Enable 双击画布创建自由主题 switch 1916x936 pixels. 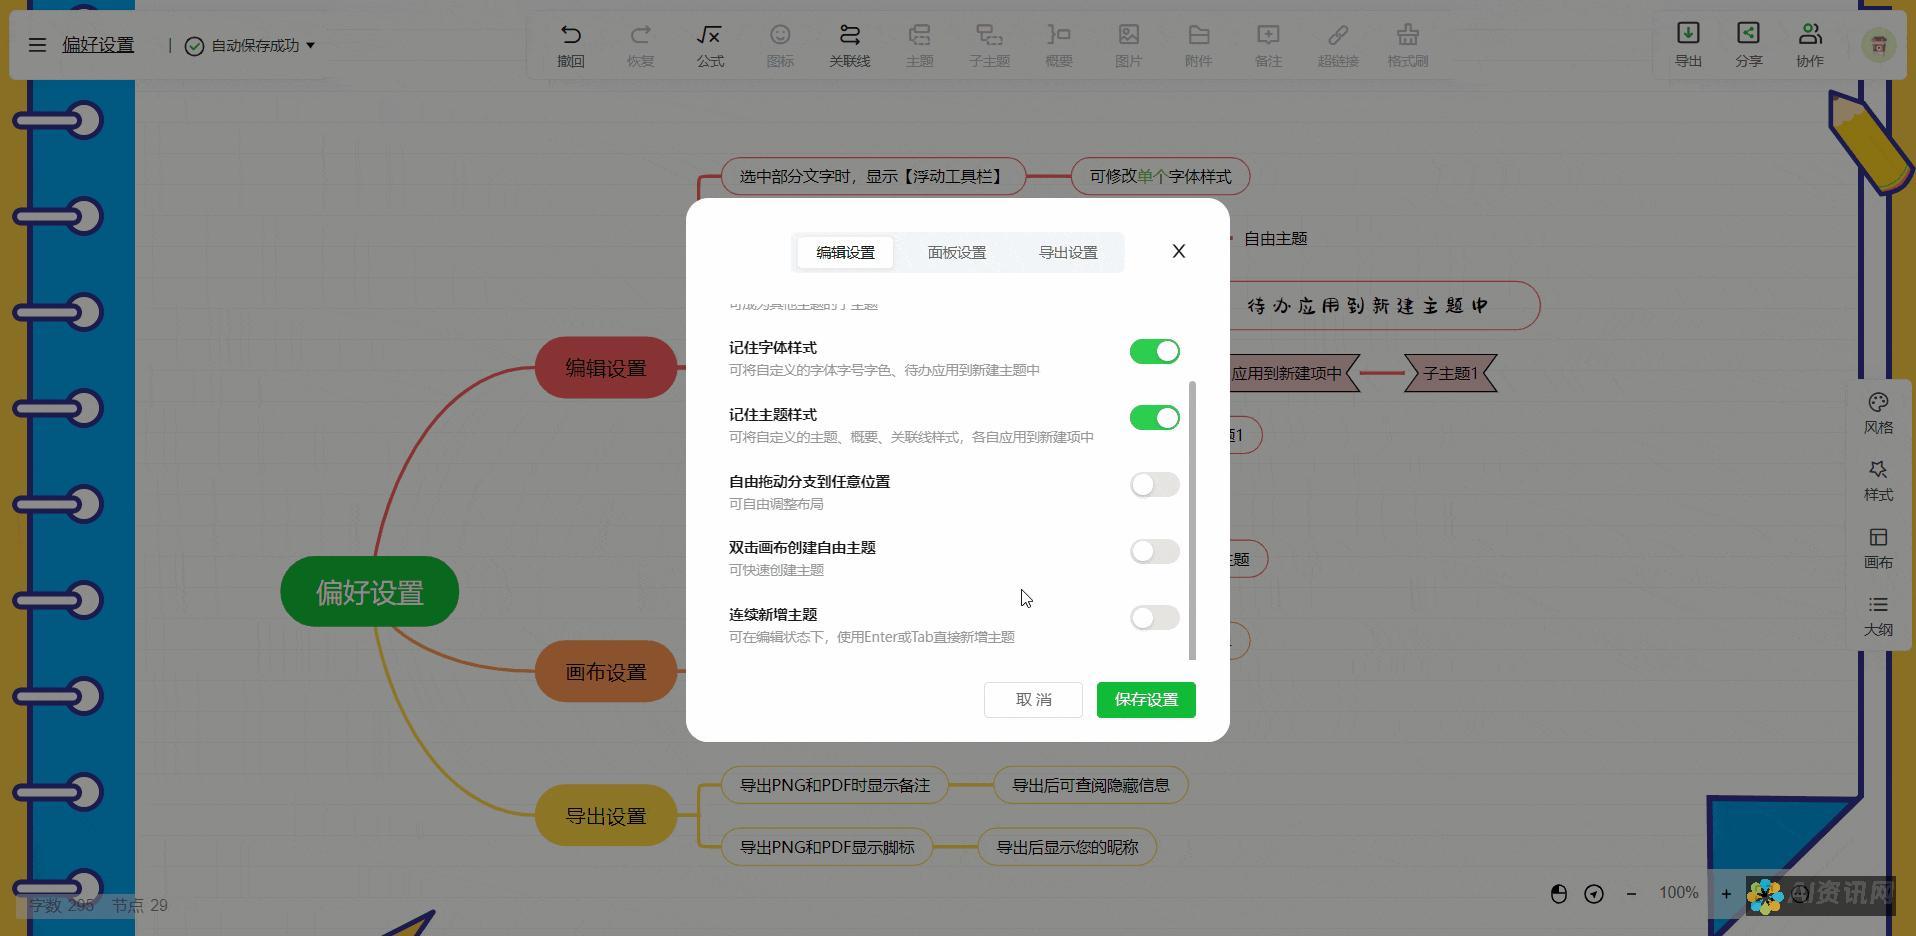[1155, 552]
